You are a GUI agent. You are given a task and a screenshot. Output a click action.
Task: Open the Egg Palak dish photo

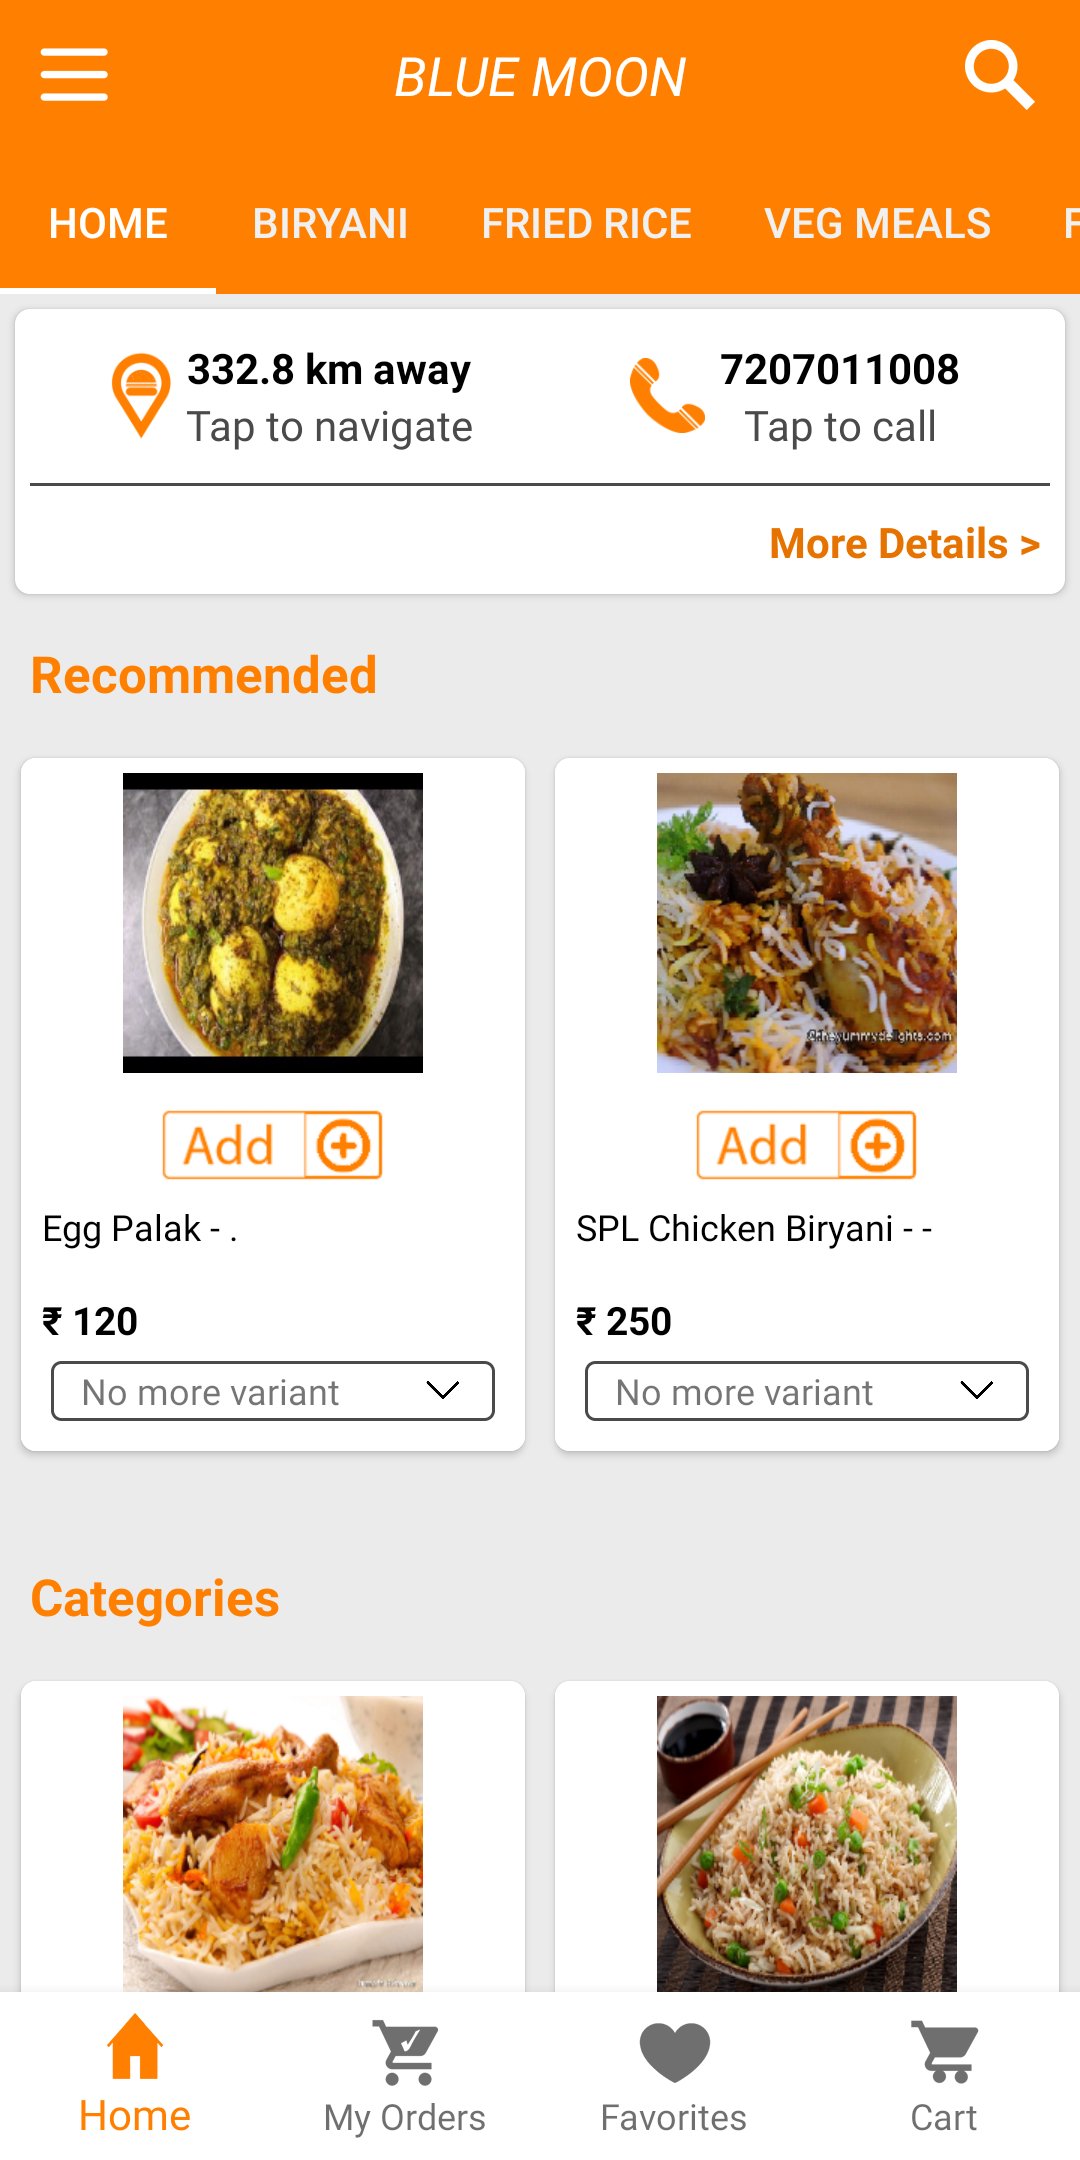[273, 923]
